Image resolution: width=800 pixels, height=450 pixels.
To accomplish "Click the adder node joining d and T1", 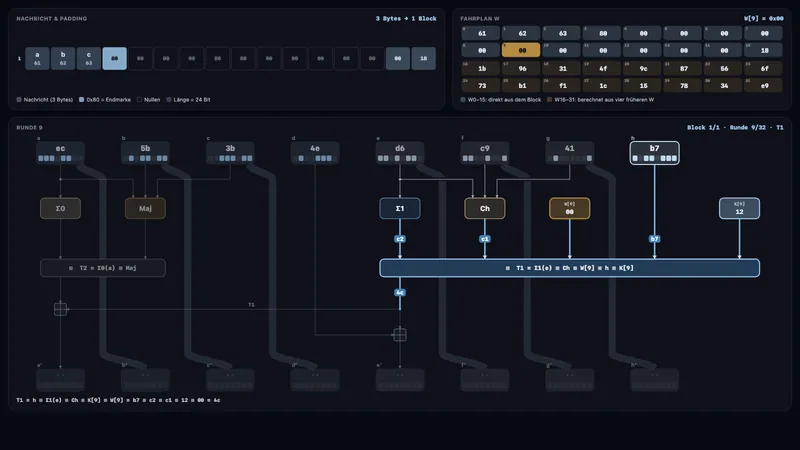I will coord(400,335).
